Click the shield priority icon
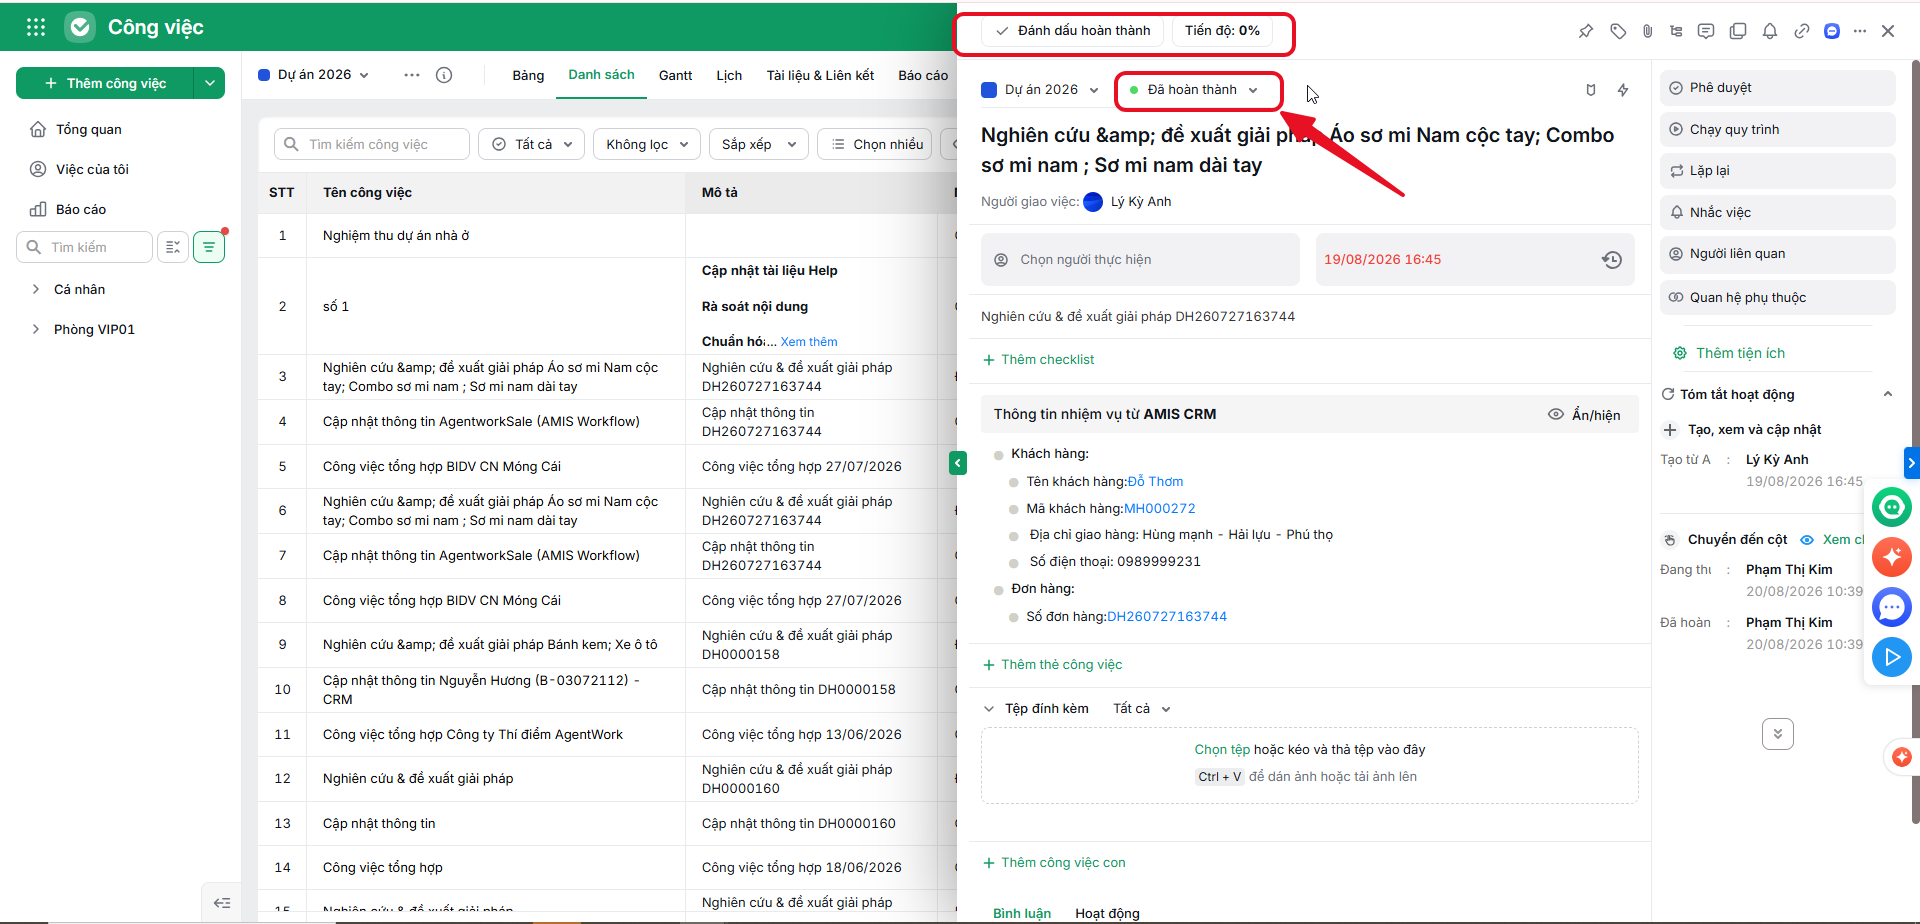 (x=1591, y=90)
